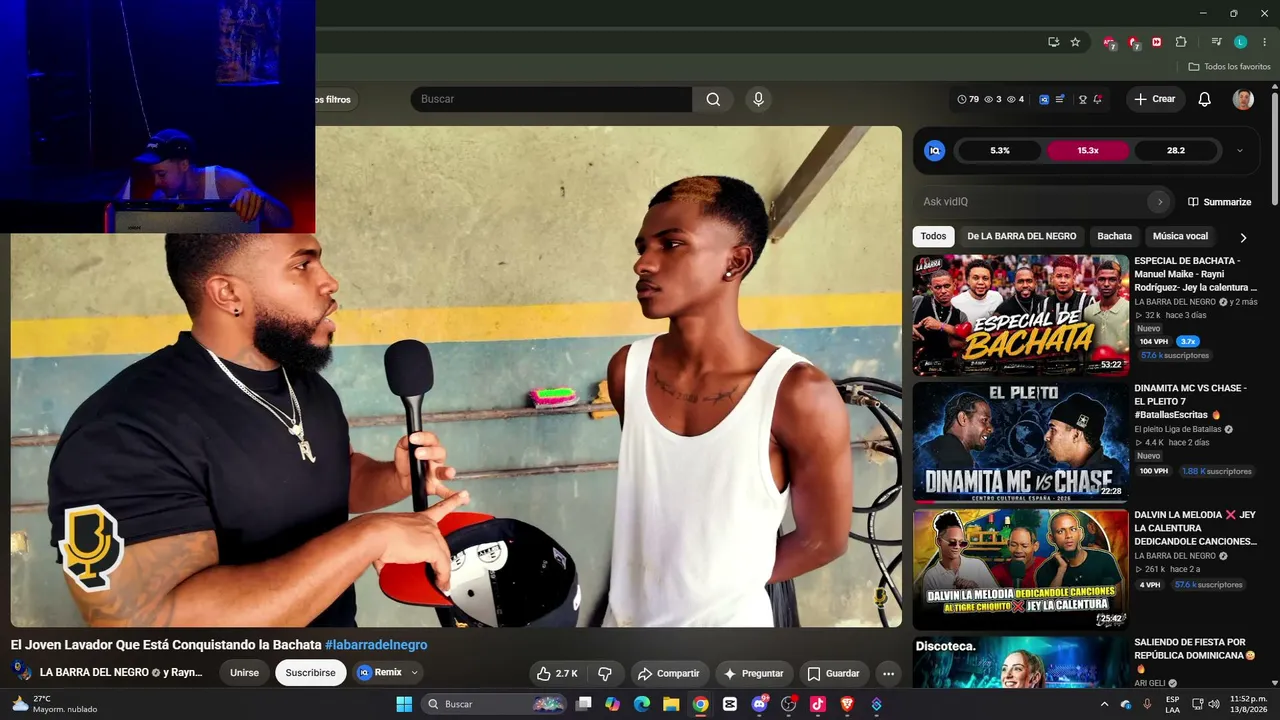Submit the Ask vidIQ arrow button
This screenshot has height=720, width=1280.
tap(1160, 202)
